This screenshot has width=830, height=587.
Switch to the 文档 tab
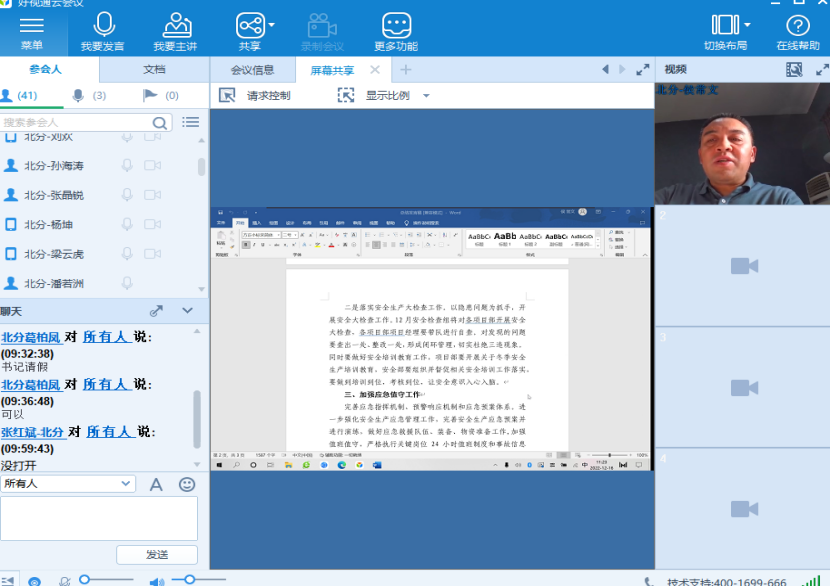154,69
